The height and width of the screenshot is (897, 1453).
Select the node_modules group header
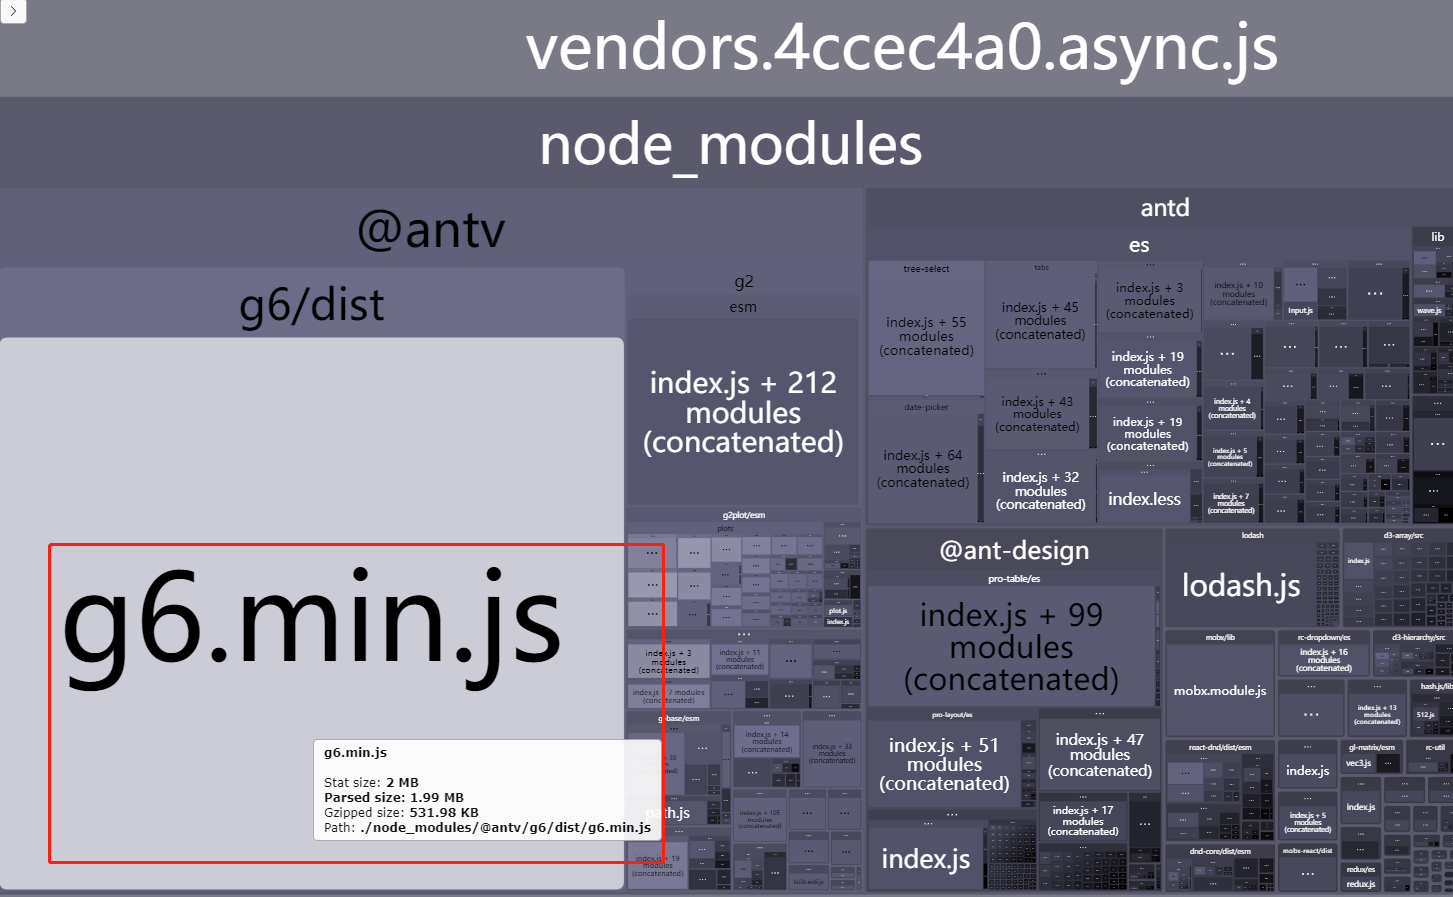(x=726, y=143)
